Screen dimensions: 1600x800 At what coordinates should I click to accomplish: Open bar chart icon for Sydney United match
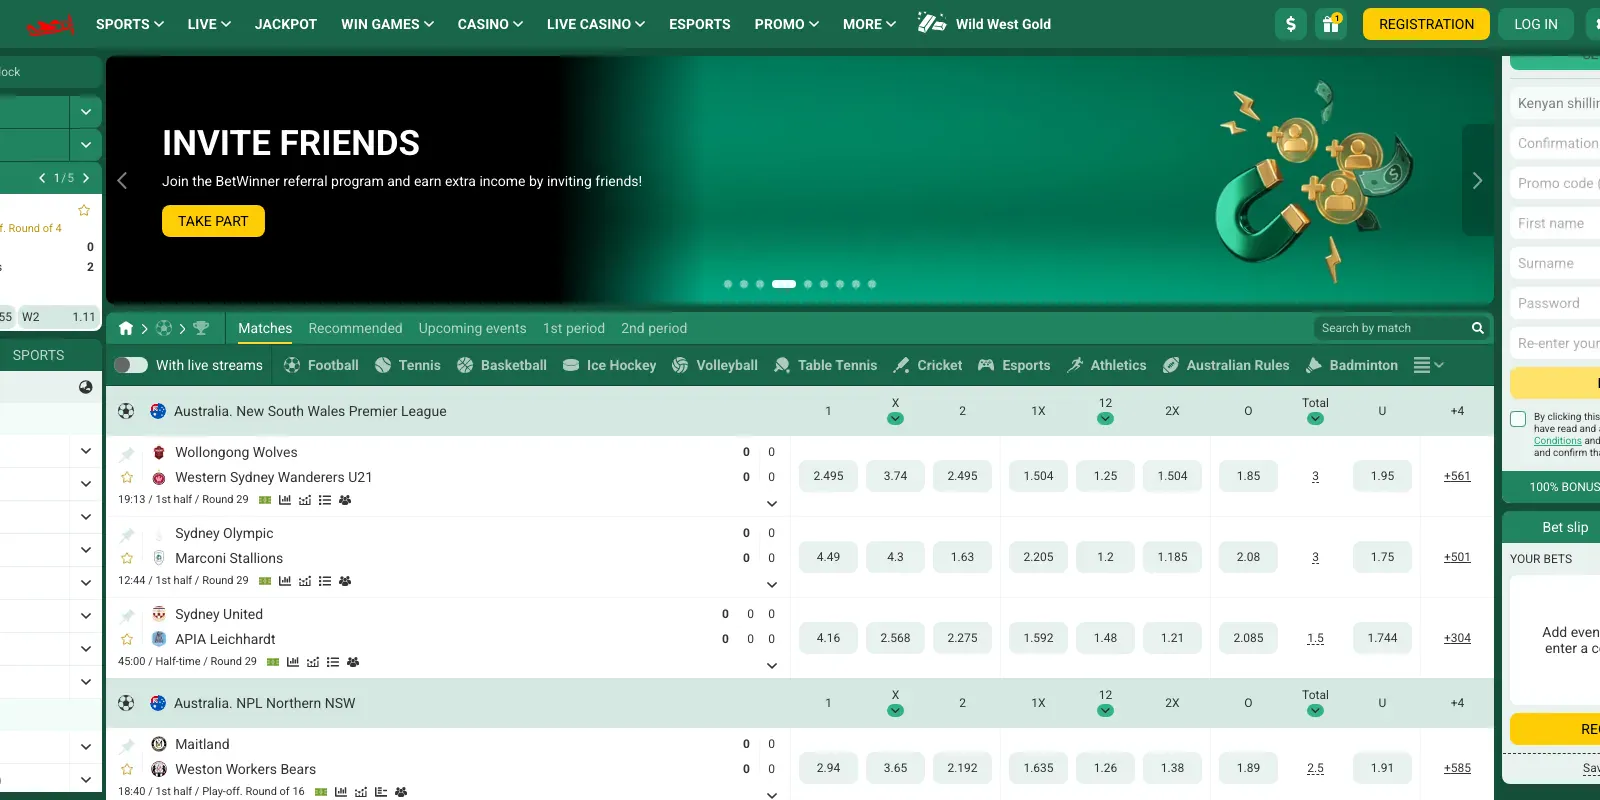tap(293, 662)
